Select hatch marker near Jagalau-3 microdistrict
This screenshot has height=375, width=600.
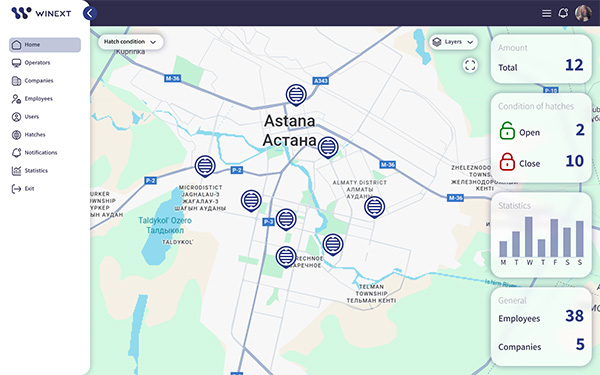point(251,201)
